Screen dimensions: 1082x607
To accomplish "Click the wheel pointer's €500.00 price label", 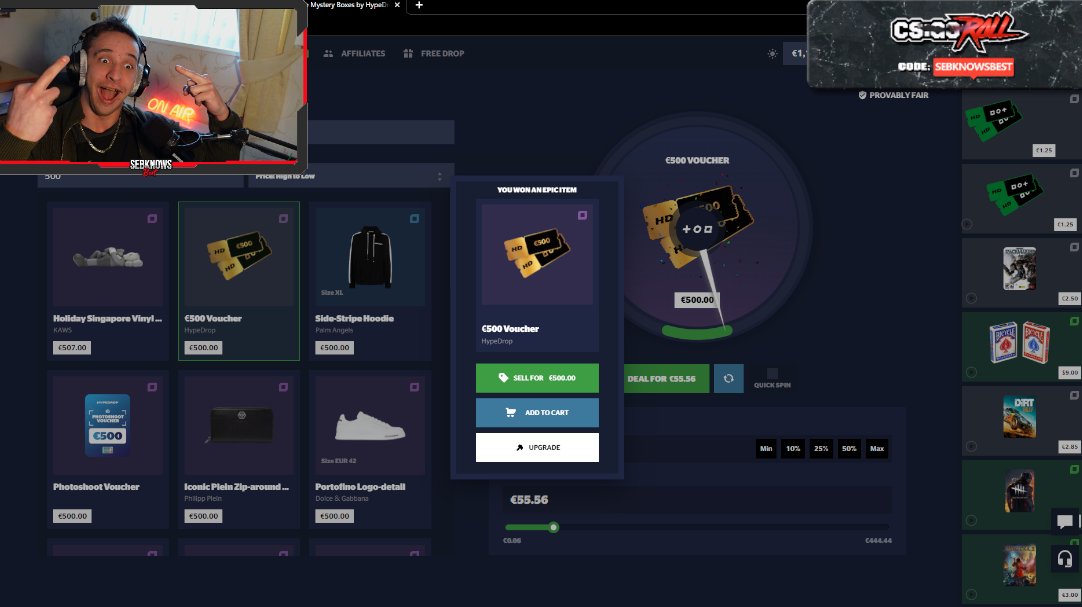I will click(x=697, y=300).
